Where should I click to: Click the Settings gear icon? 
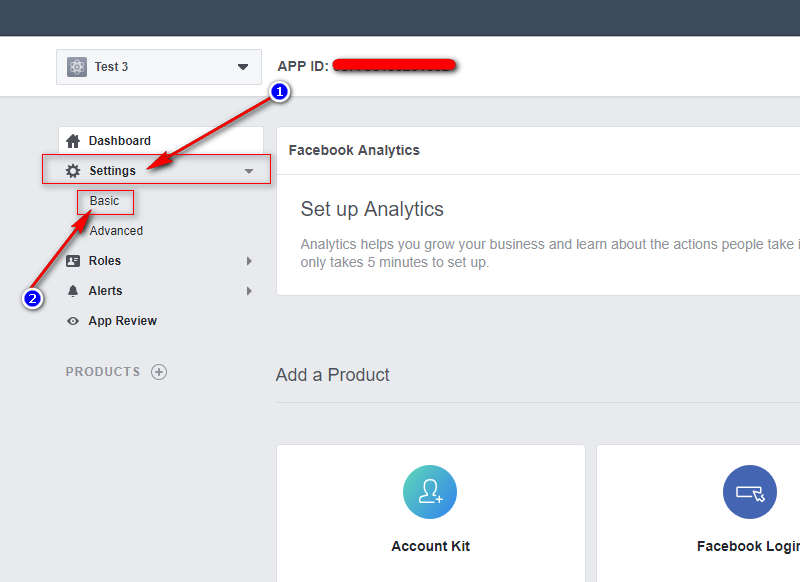(73, 171)
